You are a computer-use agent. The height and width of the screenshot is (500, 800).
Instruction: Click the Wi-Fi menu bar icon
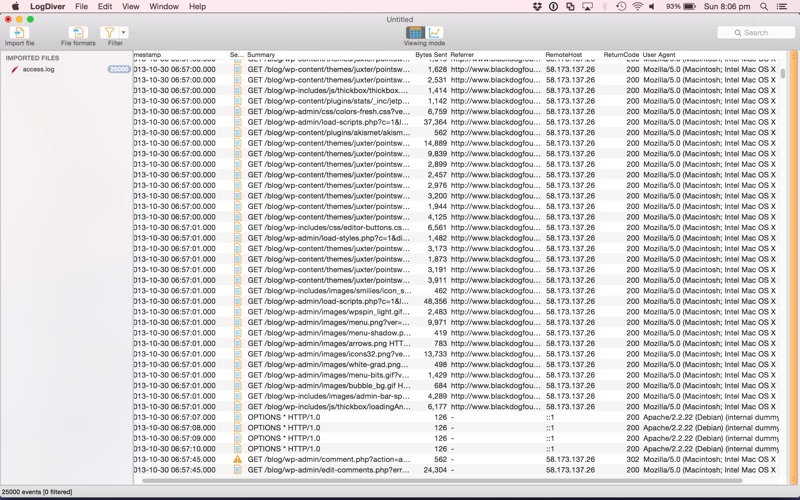(x=637, y=7)
